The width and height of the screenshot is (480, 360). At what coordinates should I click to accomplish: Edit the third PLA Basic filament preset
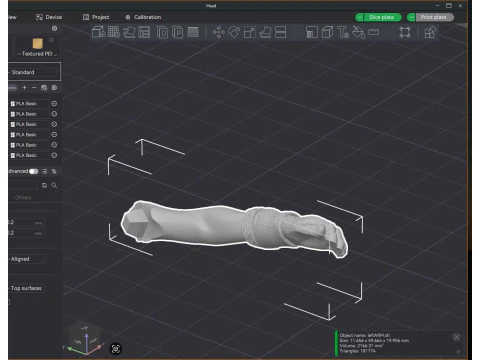tap(54, 124)
